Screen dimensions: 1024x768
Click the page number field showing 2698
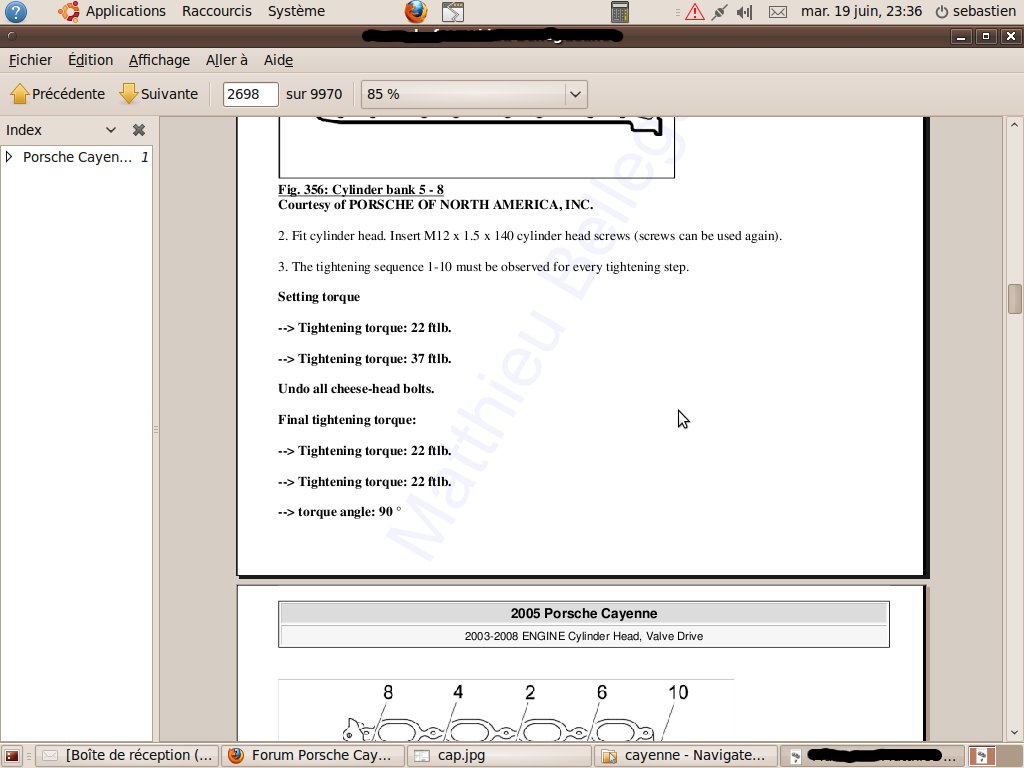(250, 94)
